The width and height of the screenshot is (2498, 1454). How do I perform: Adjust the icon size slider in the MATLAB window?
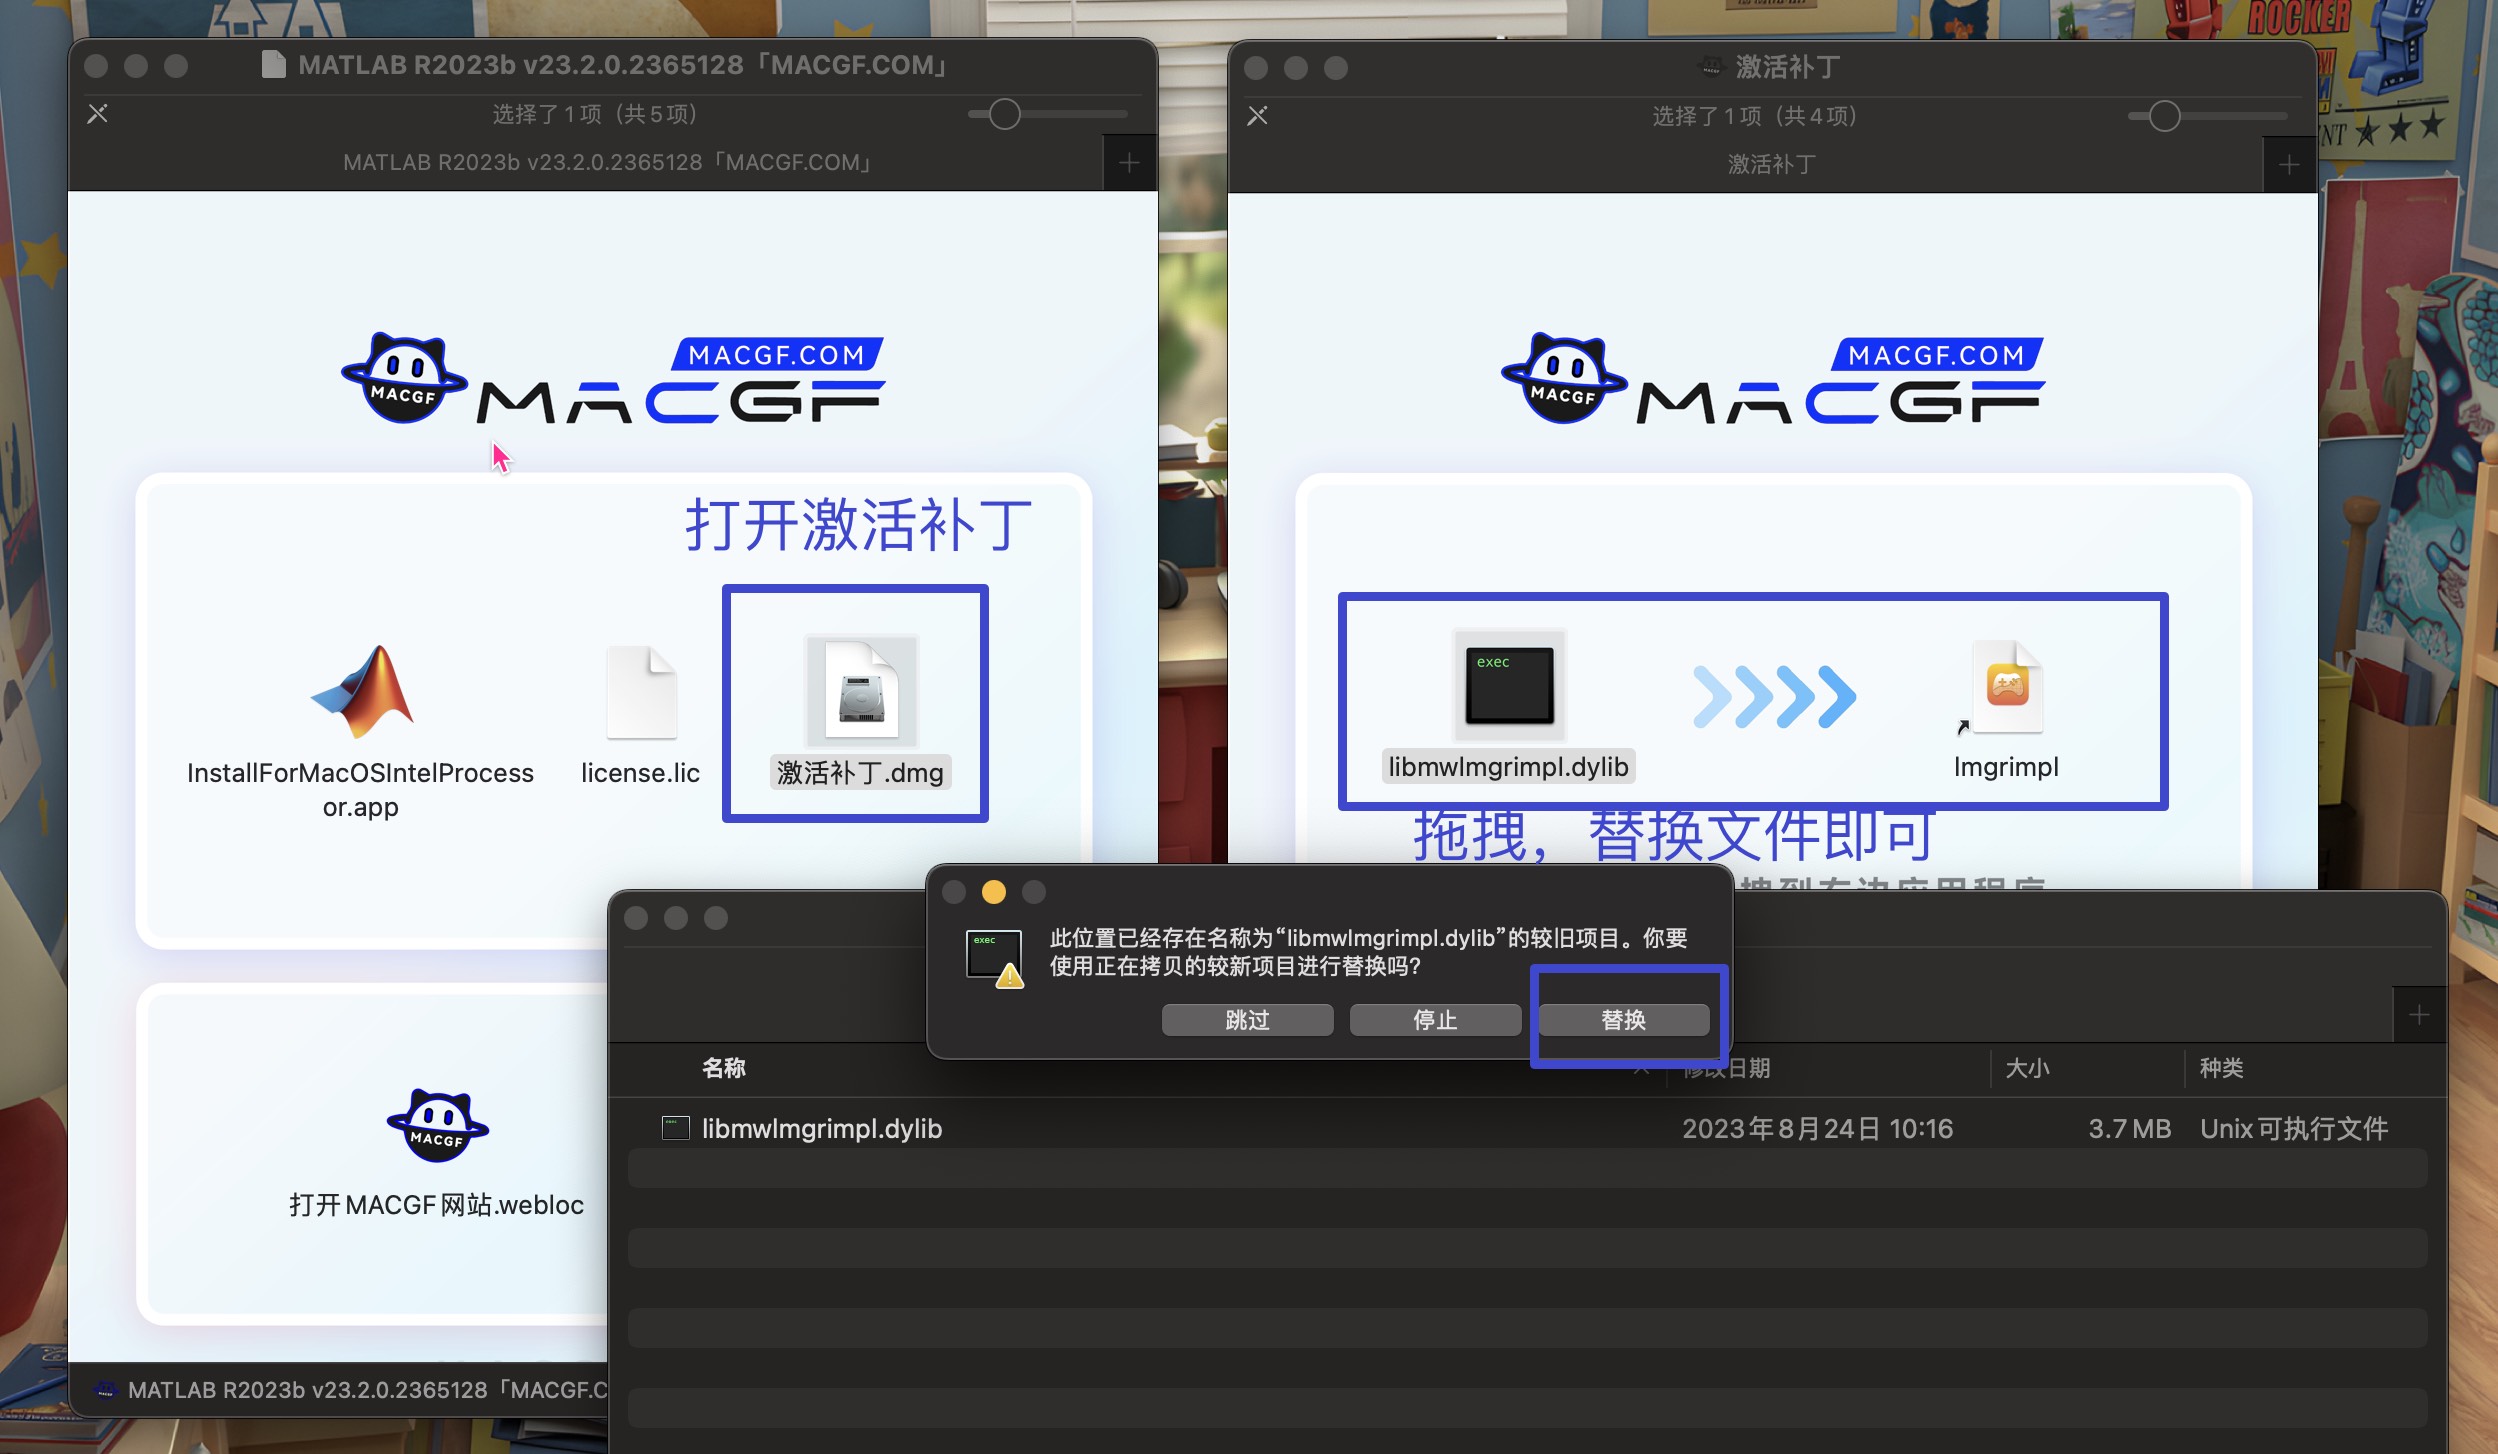[1003, 114]
